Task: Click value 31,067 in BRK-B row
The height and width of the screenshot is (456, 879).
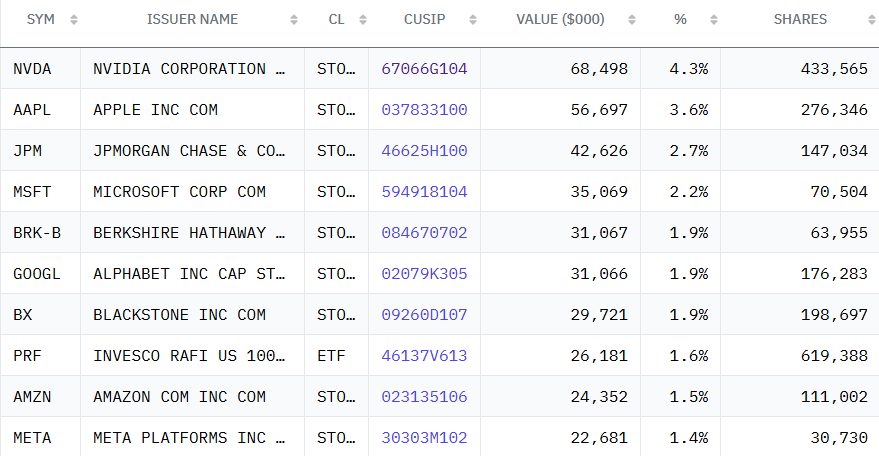Action: click(x=599, y=232)
